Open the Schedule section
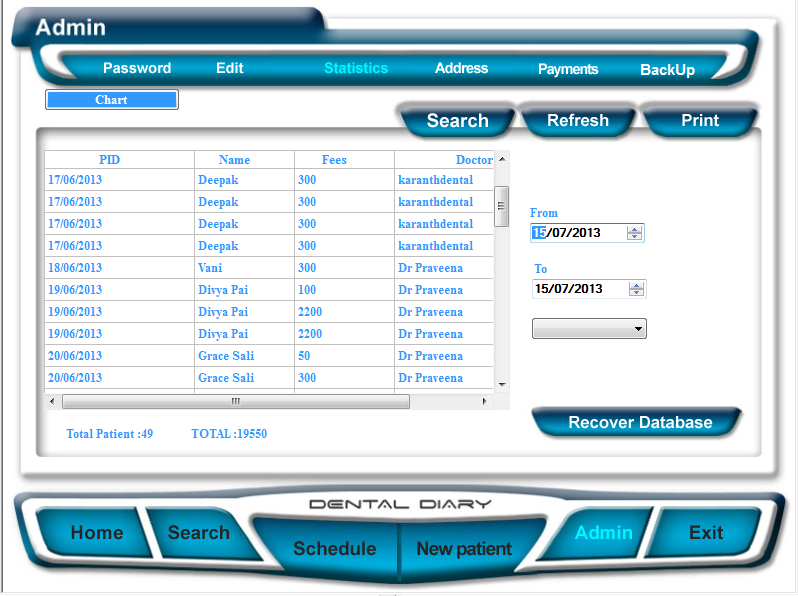The height and width of the screenshot is (596, 798). pyautogui.click(x=334, y=549)
